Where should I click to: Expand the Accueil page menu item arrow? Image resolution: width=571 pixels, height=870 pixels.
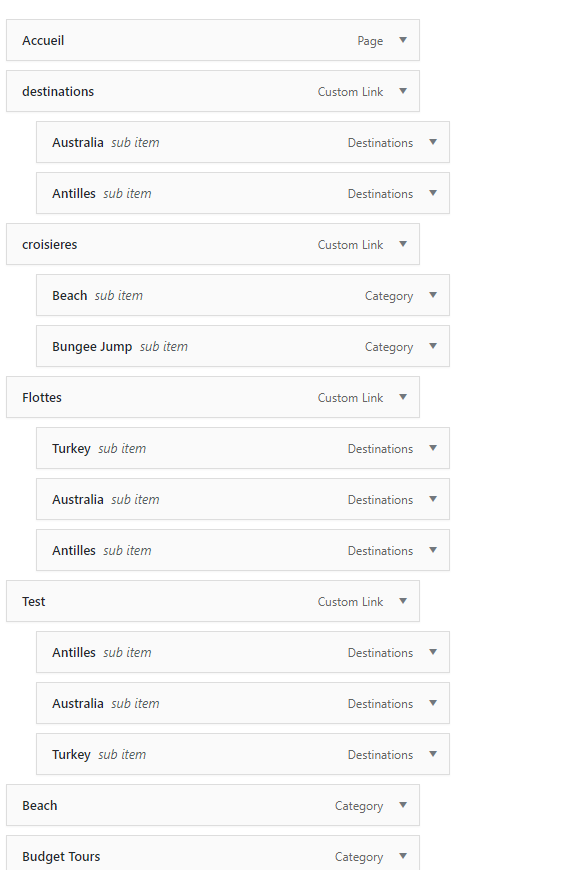(403, 40)
